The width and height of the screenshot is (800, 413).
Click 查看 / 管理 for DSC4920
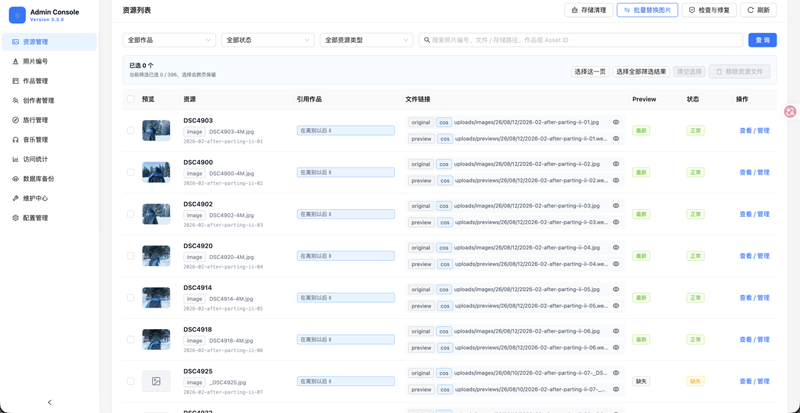pyautogui.click(x=754, y=256)
